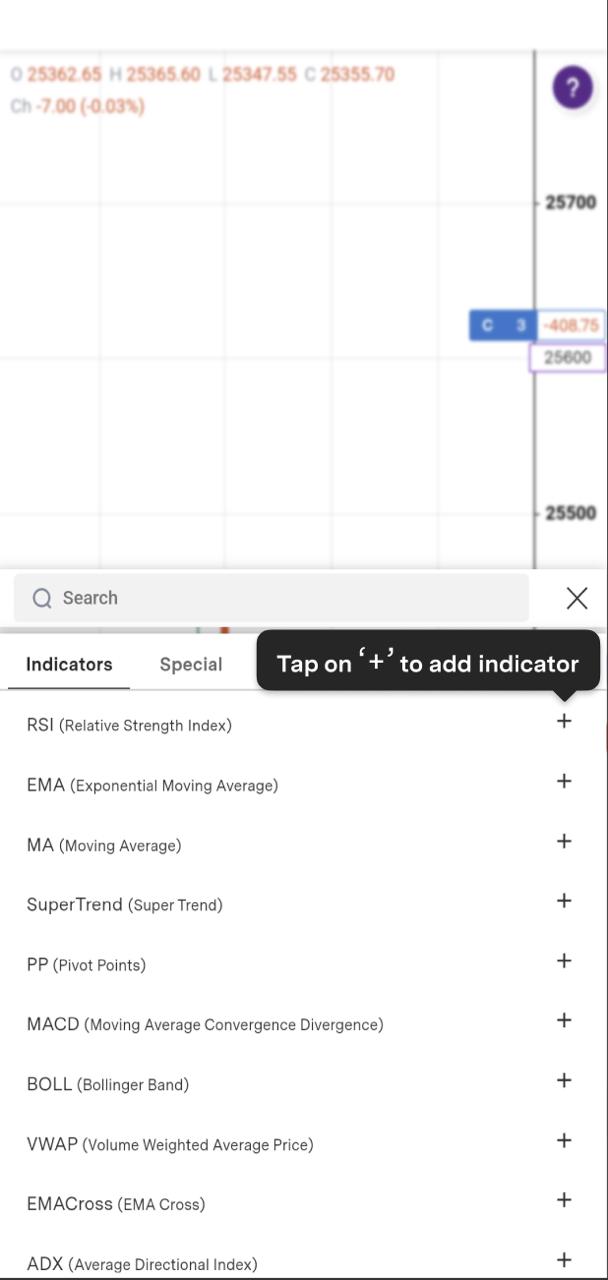
Task: Add SuperTrend indicator using plus icon
Action: pyautogui.click(x=564, y=901)
